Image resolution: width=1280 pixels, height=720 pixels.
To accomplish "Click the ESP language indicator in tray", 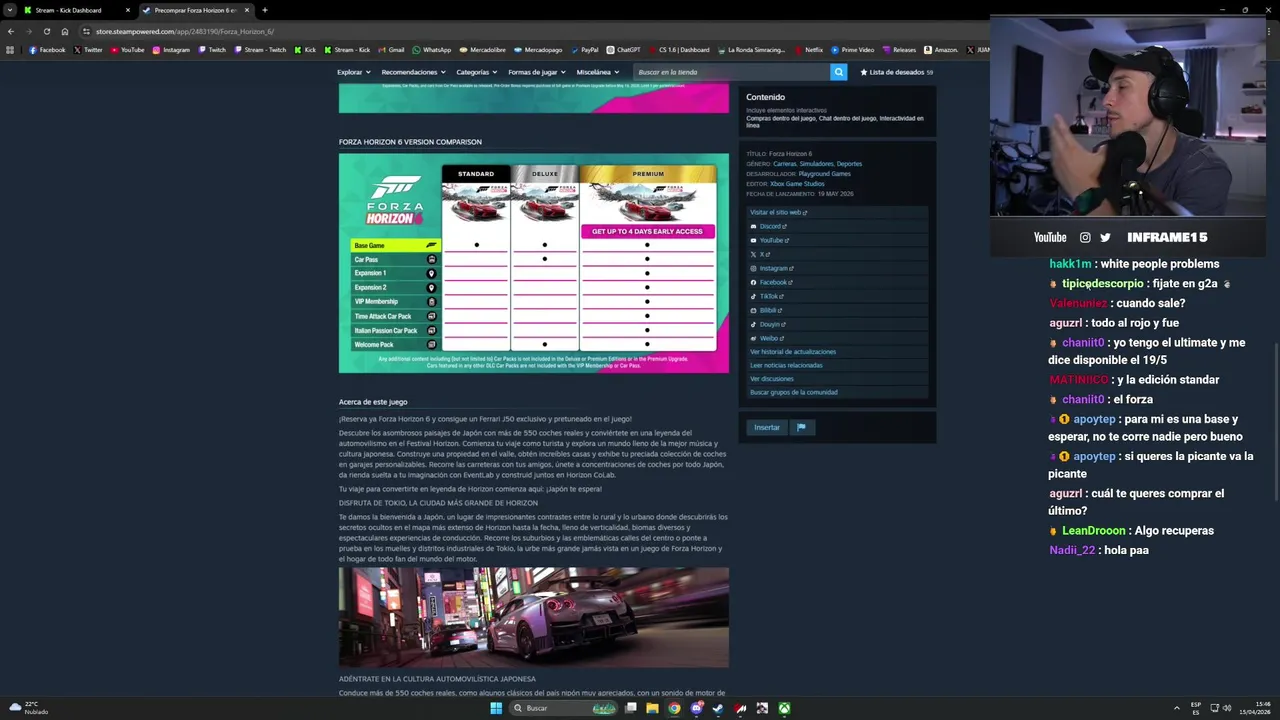I will [1196, 708].
